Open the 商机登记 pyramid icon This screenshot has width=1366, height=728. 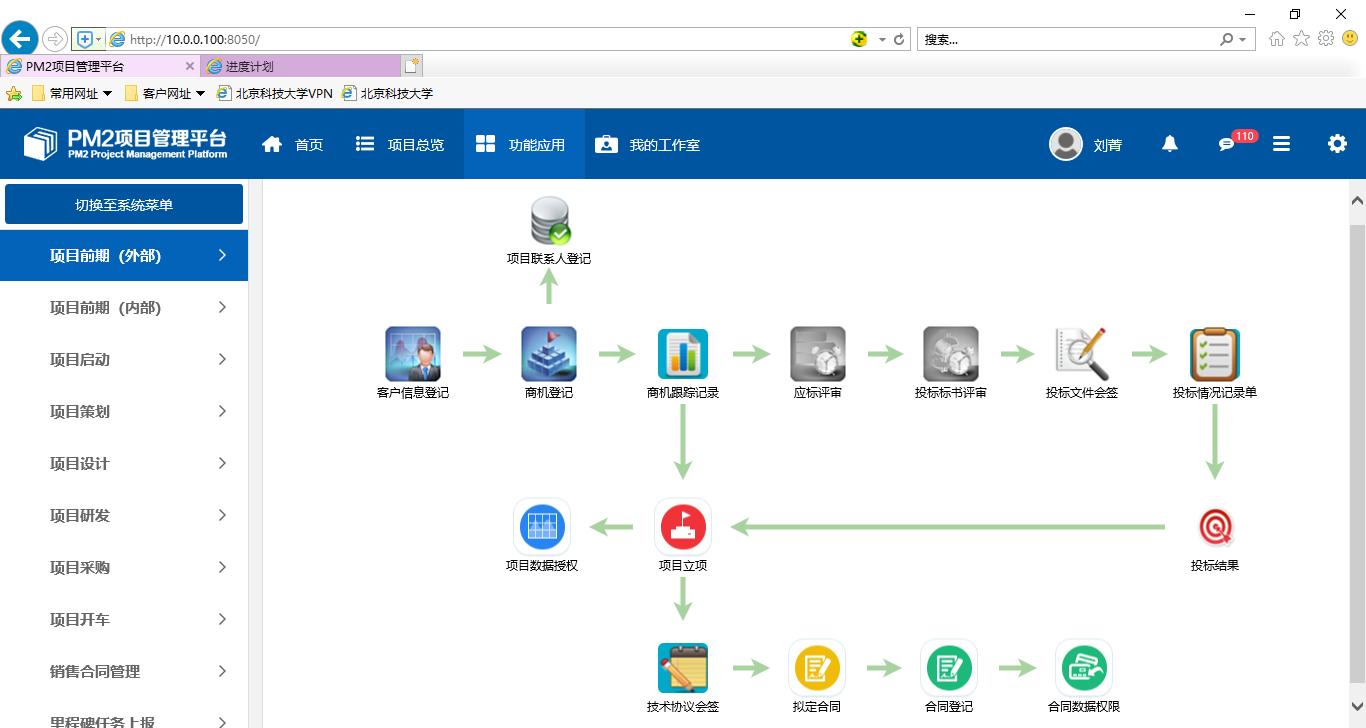click(548, 354)
